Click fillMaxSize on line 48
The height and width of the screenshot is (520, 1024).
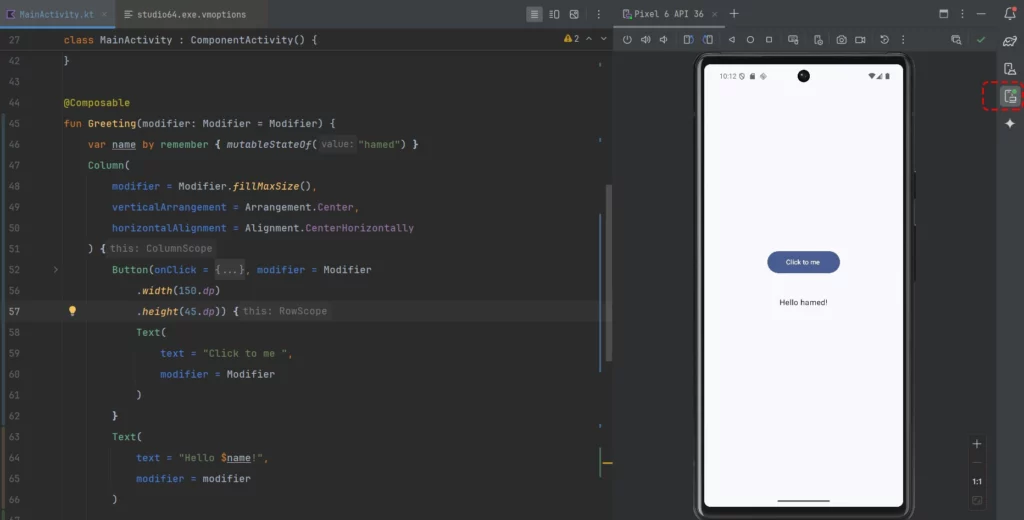tap(266, 186)
